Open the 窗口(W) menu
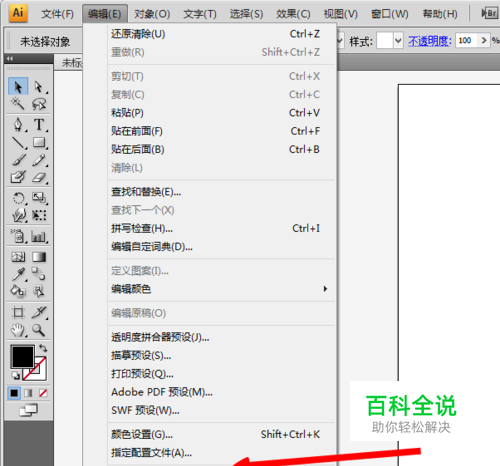 coord(390,14)
